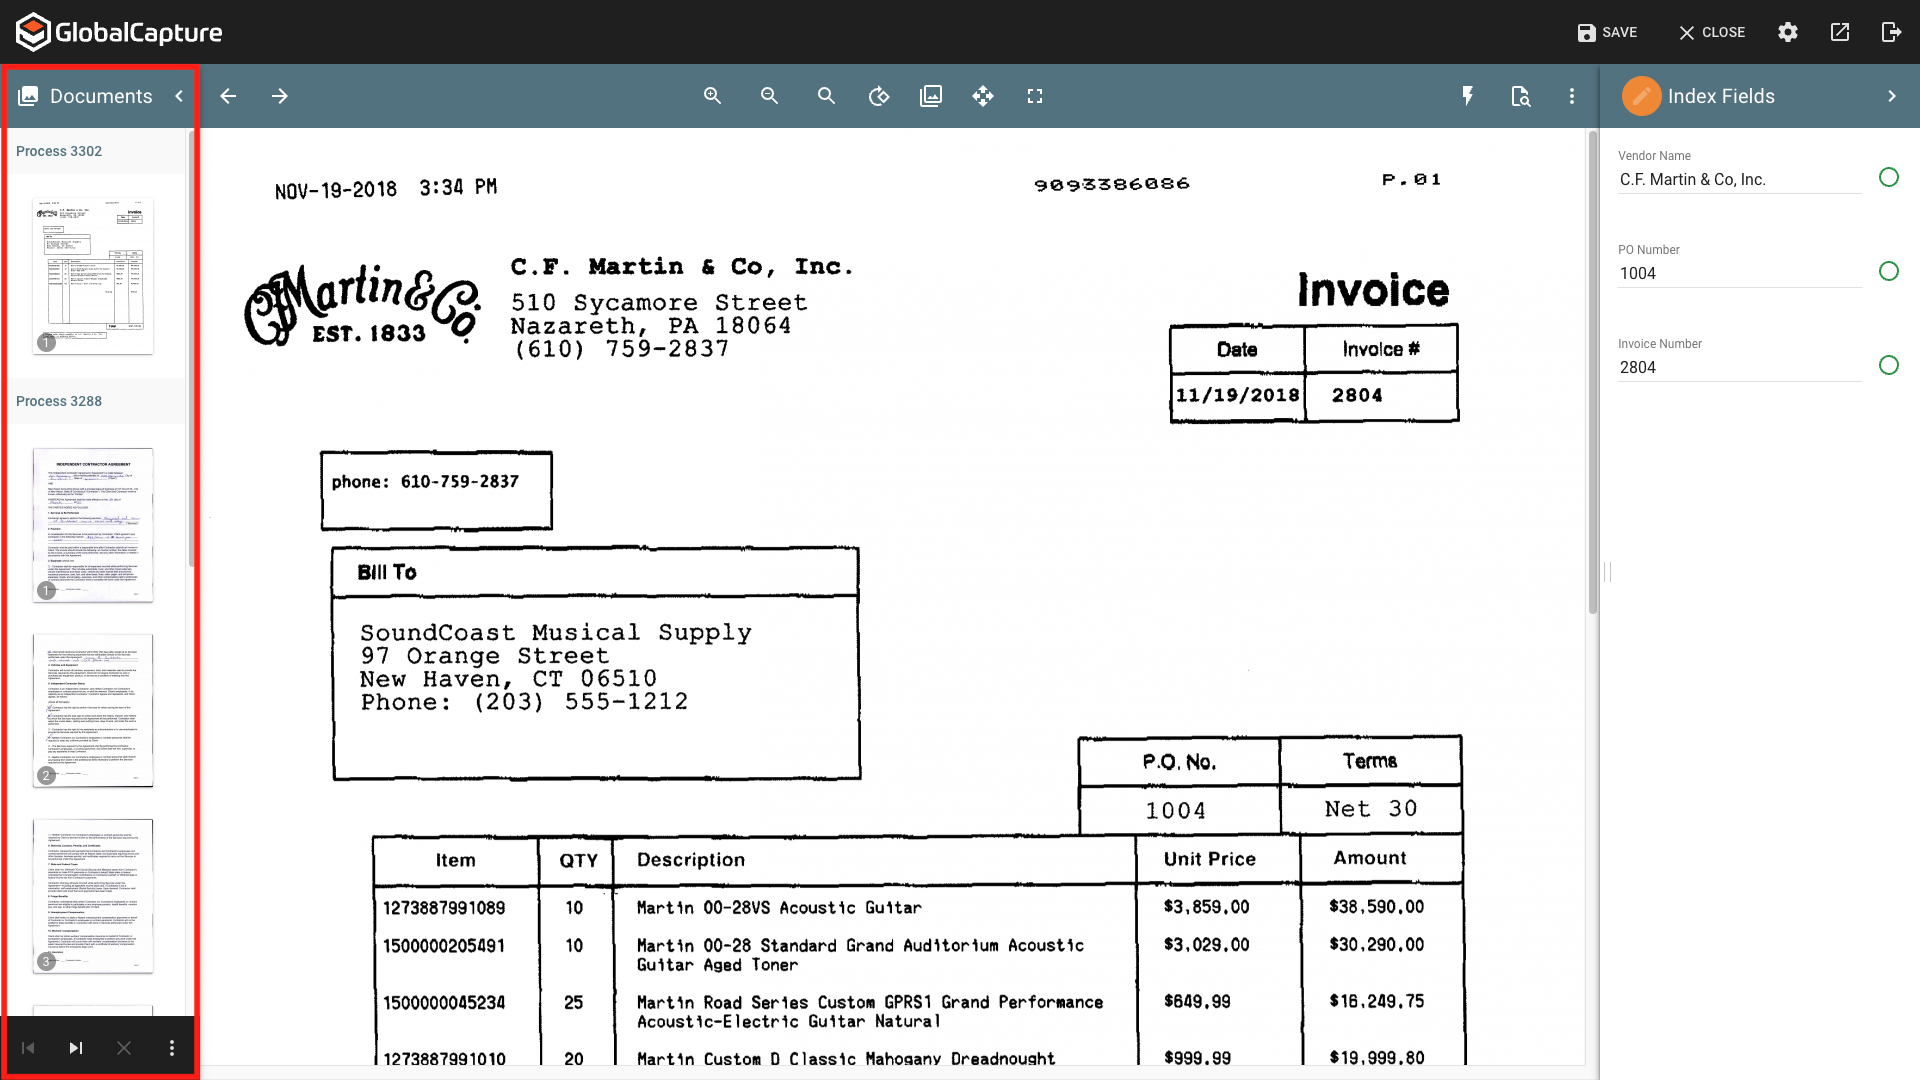Zoom in on the document
The width and height of the screenshot is (1920, 1080).
pyautogui.click(x=712, y=96)
